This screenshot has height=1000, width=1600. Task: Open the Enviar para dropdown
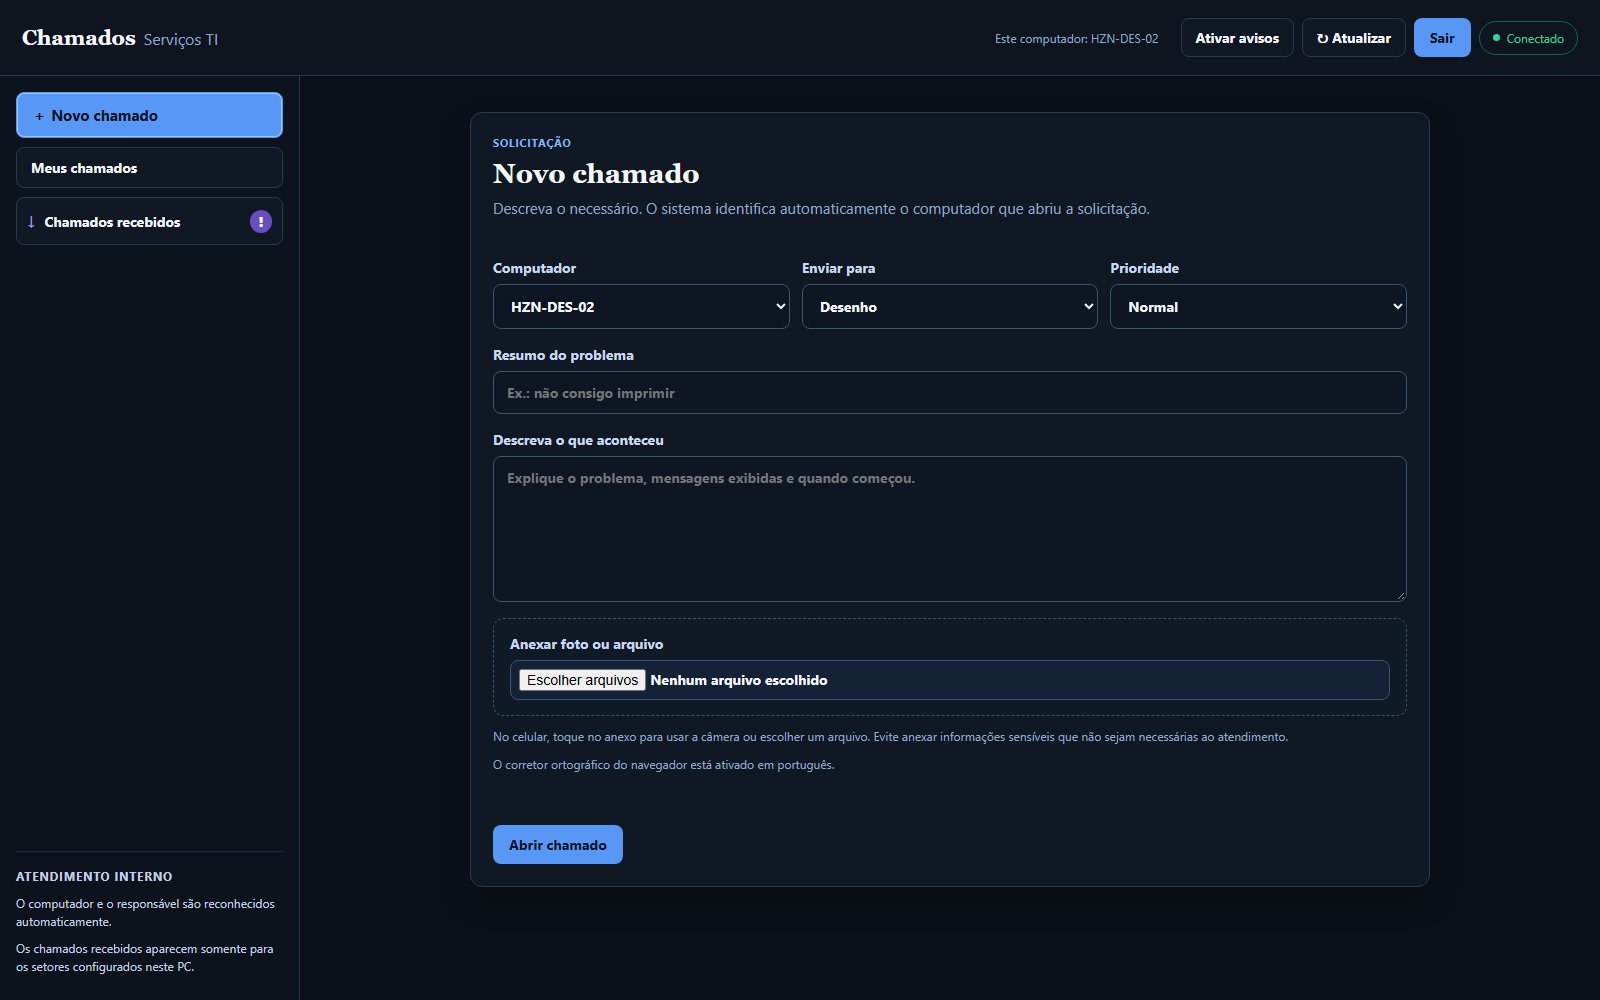(x=950, y=307)
